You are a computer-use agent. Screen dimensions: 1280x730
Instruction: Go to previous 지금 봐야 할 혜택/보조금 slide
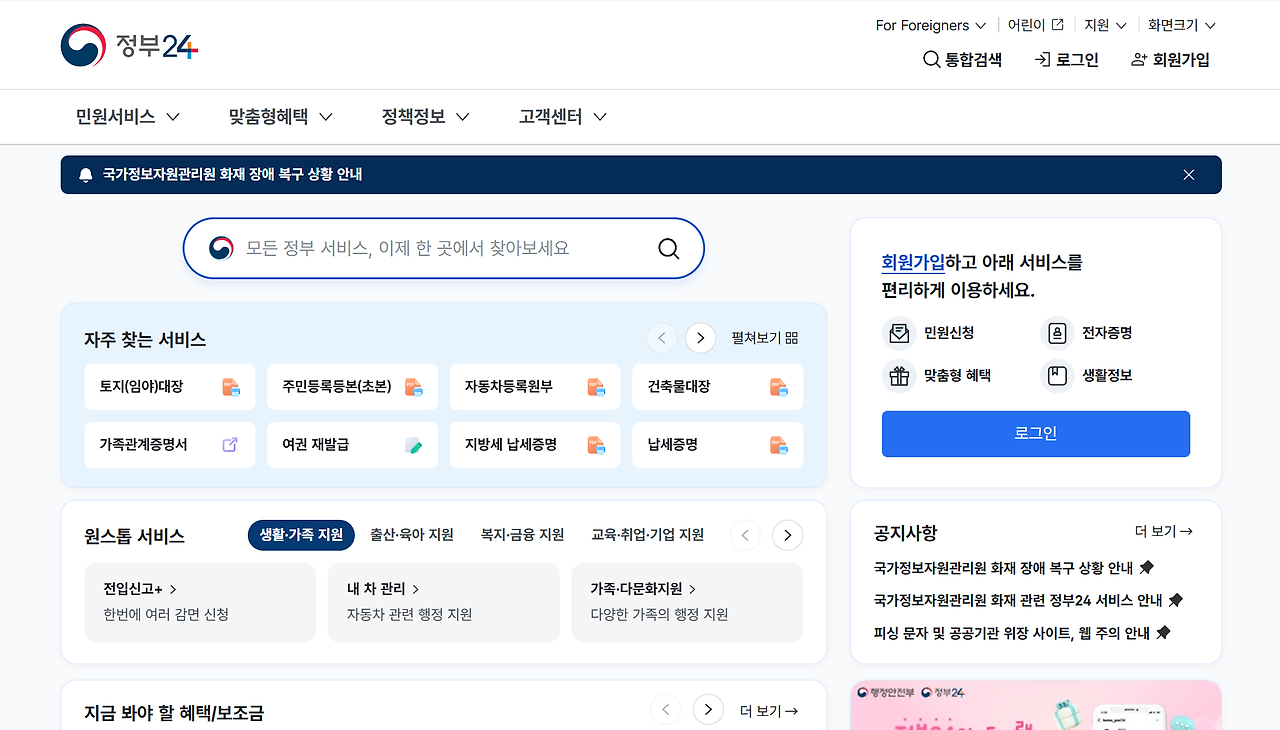coord(666,710)
